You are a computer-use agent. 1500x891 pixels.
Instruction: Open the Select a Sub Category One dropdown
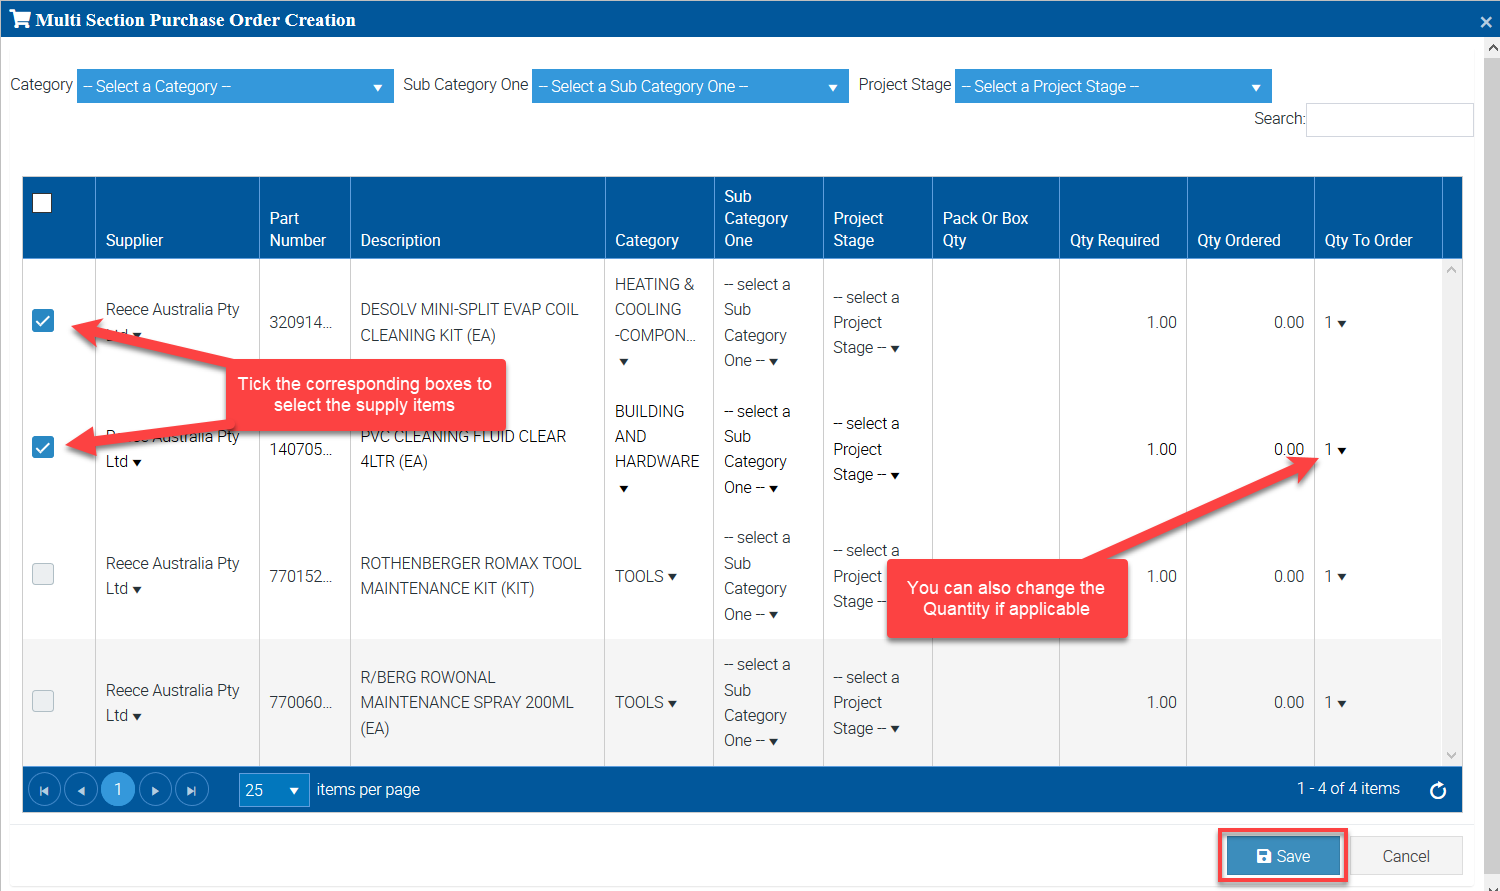pos(689,87)
